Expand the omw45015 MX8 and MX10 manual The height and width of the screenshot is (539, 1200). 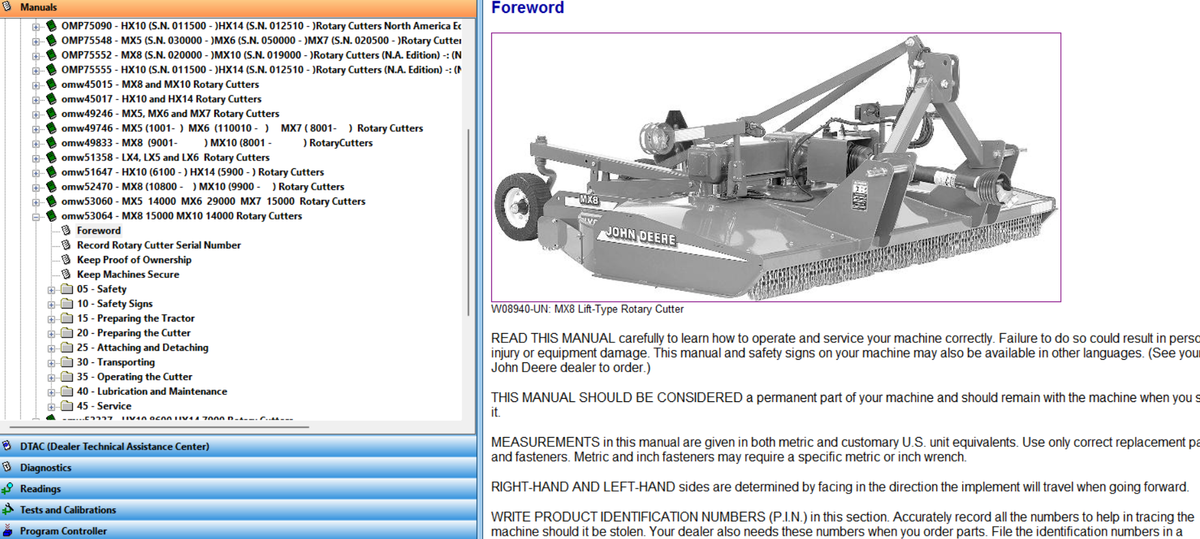[x=37, y=85]
